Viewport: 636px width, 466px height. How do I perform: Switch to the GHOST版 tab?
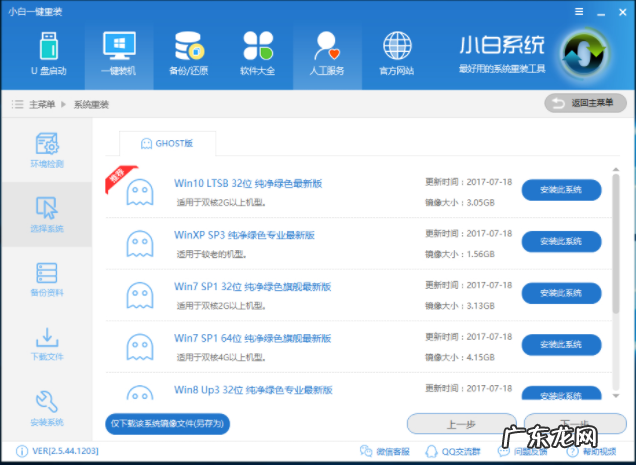tap(167, 144)
